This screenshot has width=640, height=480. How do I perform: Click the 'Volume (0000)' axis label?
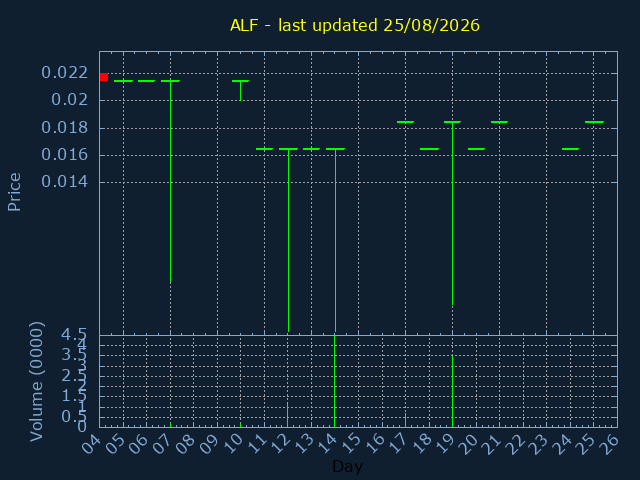click(37, 382)
